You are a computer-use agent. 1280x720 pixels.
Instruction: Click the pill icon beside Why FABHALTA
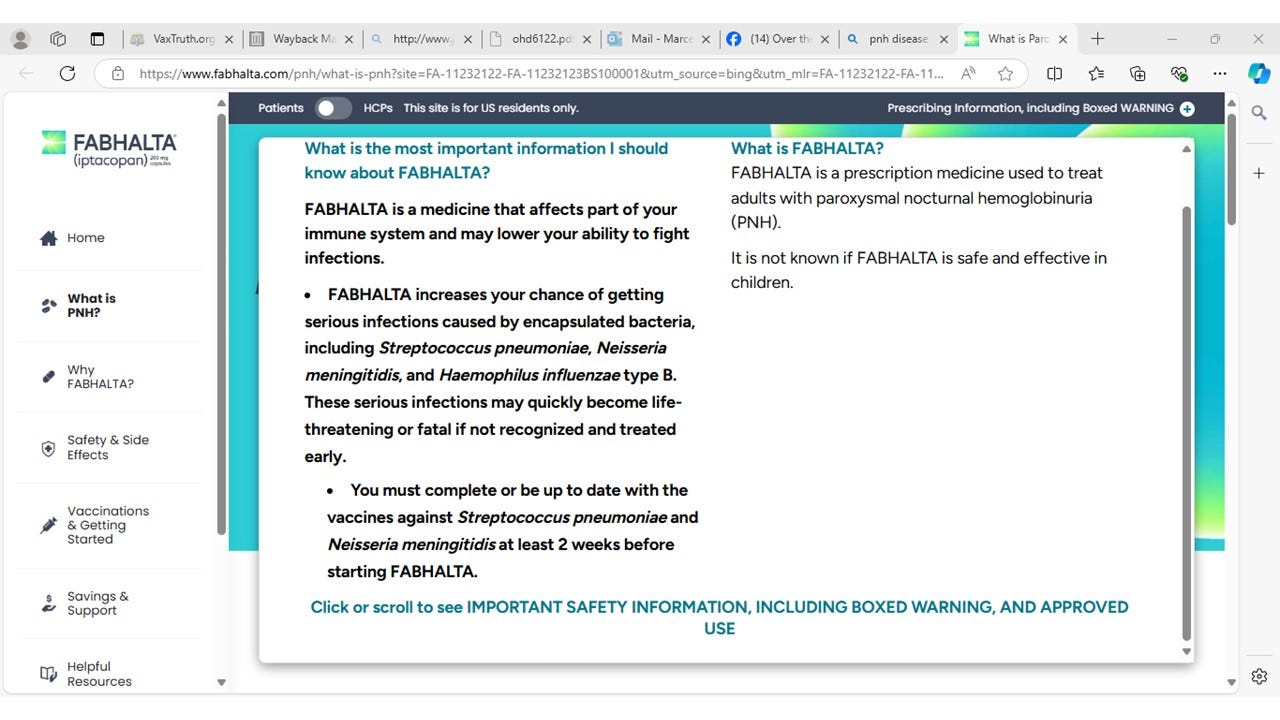click(48, 377)
